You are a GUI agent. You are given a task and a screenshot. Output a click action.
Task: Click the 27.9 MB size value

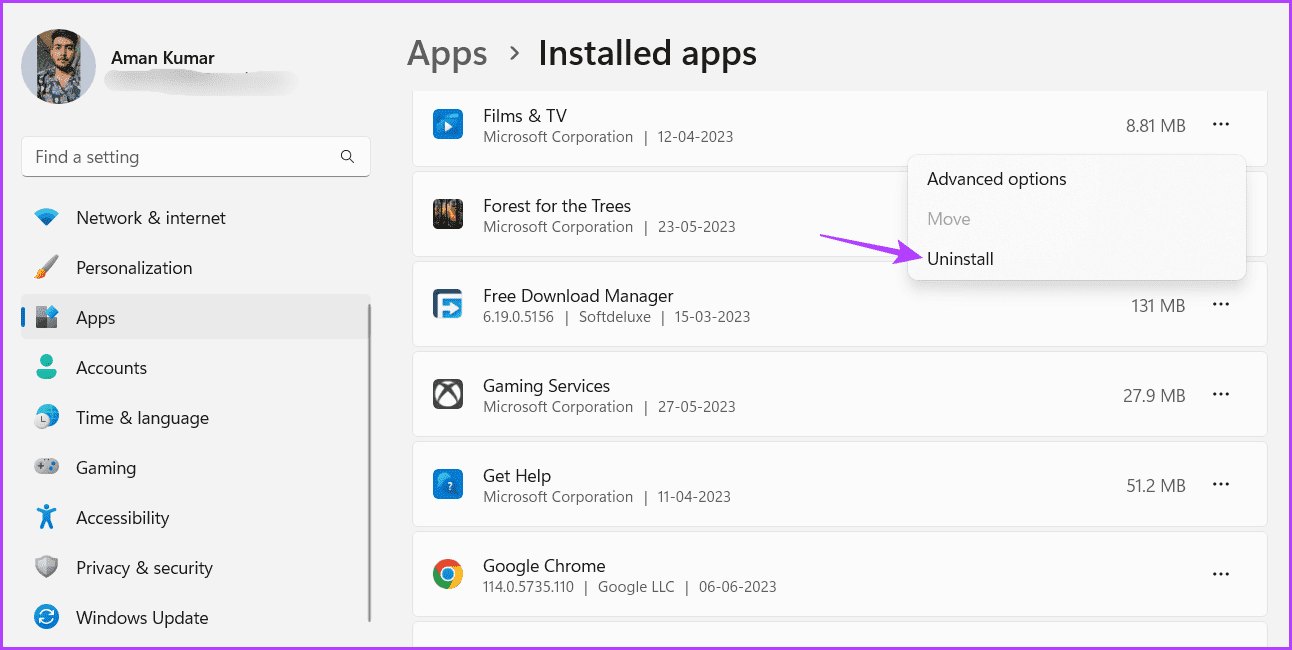click(x=1154, y=396)
